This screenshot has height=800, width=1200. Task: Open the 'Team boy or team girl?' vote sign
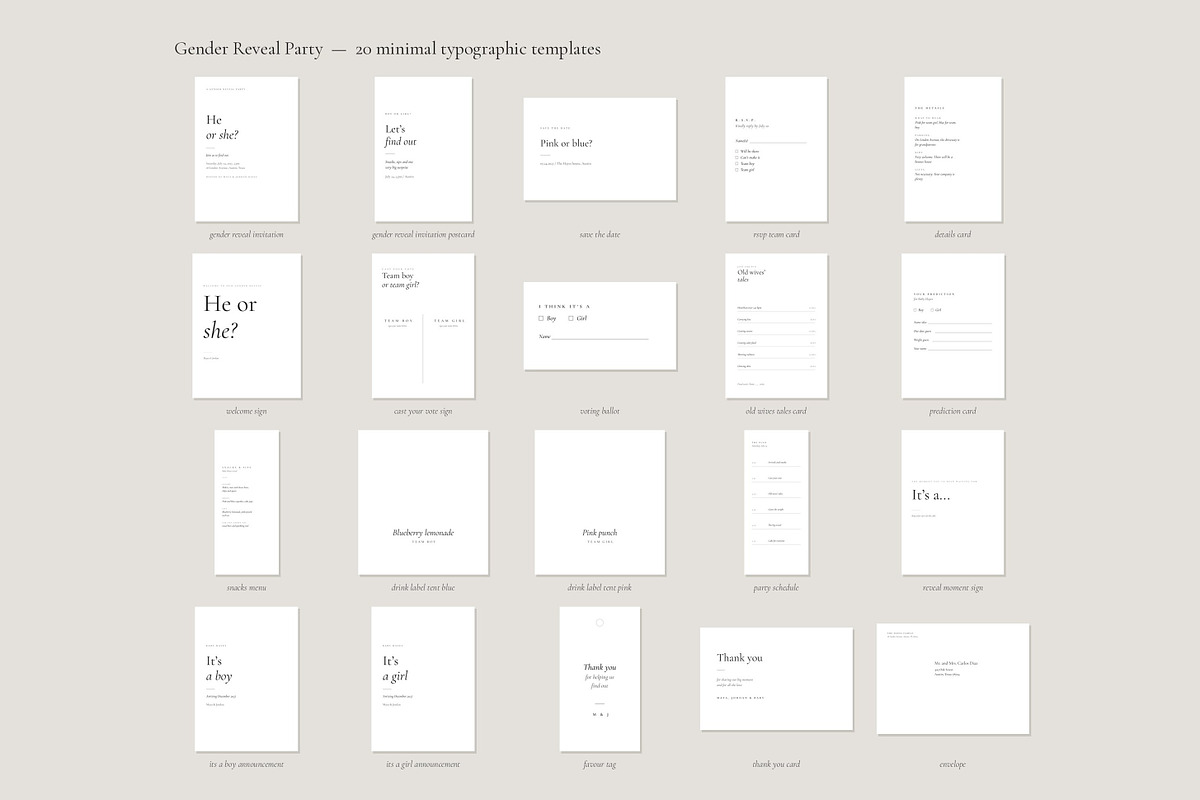(x=422, y=325)
